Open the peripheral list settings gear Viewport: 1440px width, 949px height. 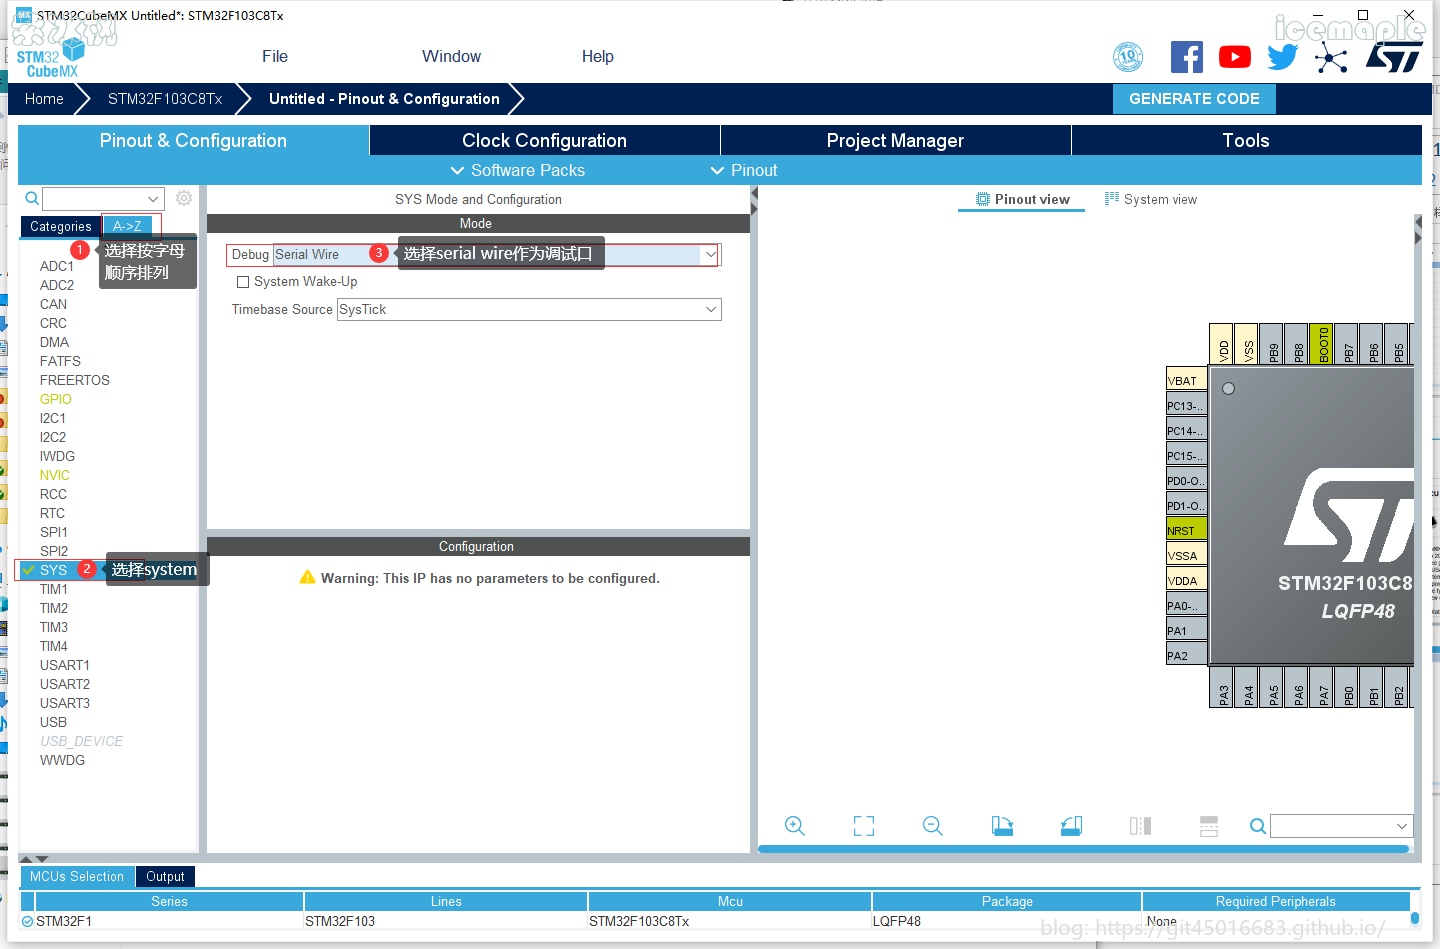click(184, 198)
